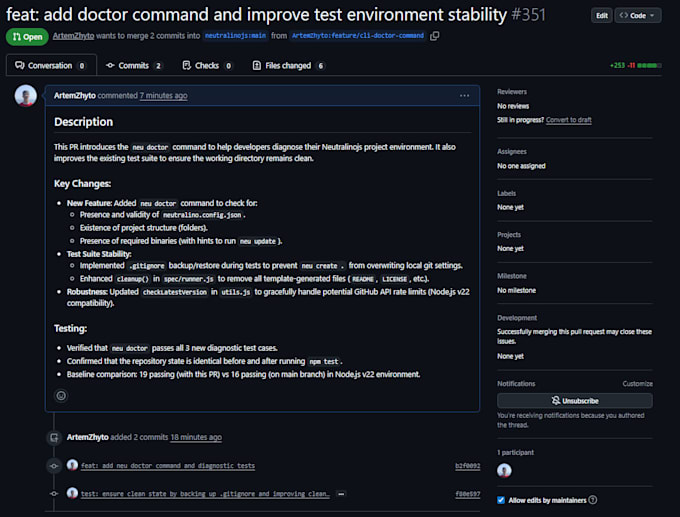680x517 pixels.
Task: Open commit hash f80e597
Action: (x=468, y=494)
